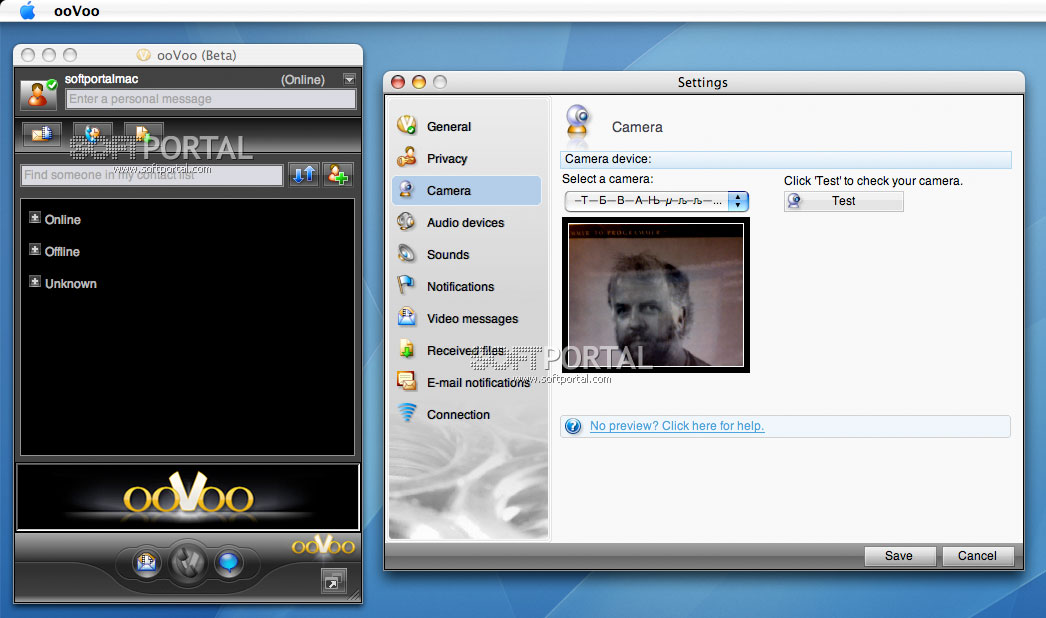The image size is (1046, 618).
Task: Click the Apple menu icon
Action: [27, 11]
